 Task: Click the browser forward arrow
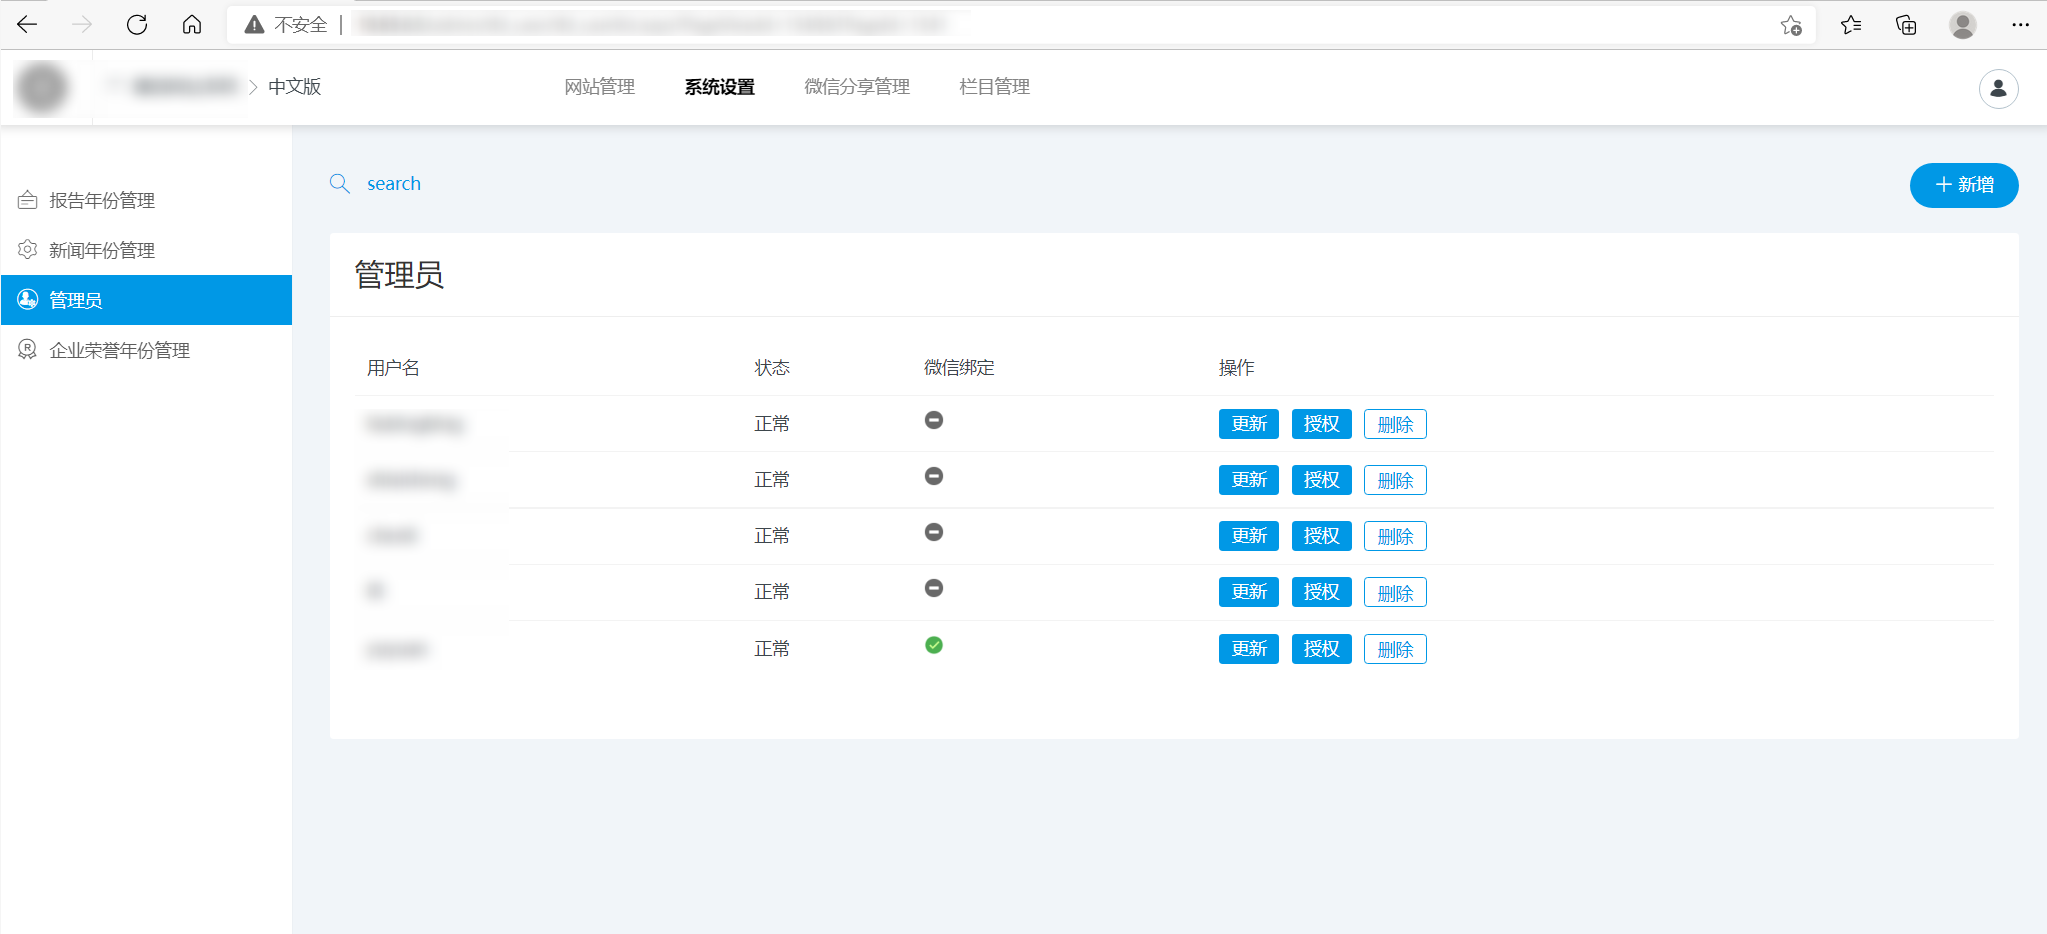coord(82,24)
